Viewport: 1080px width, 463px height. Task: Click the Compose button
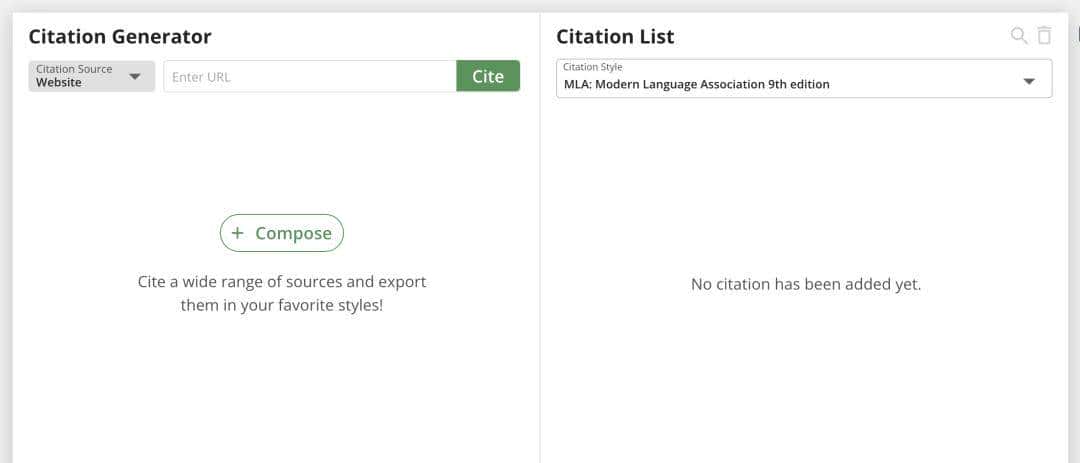282,233
